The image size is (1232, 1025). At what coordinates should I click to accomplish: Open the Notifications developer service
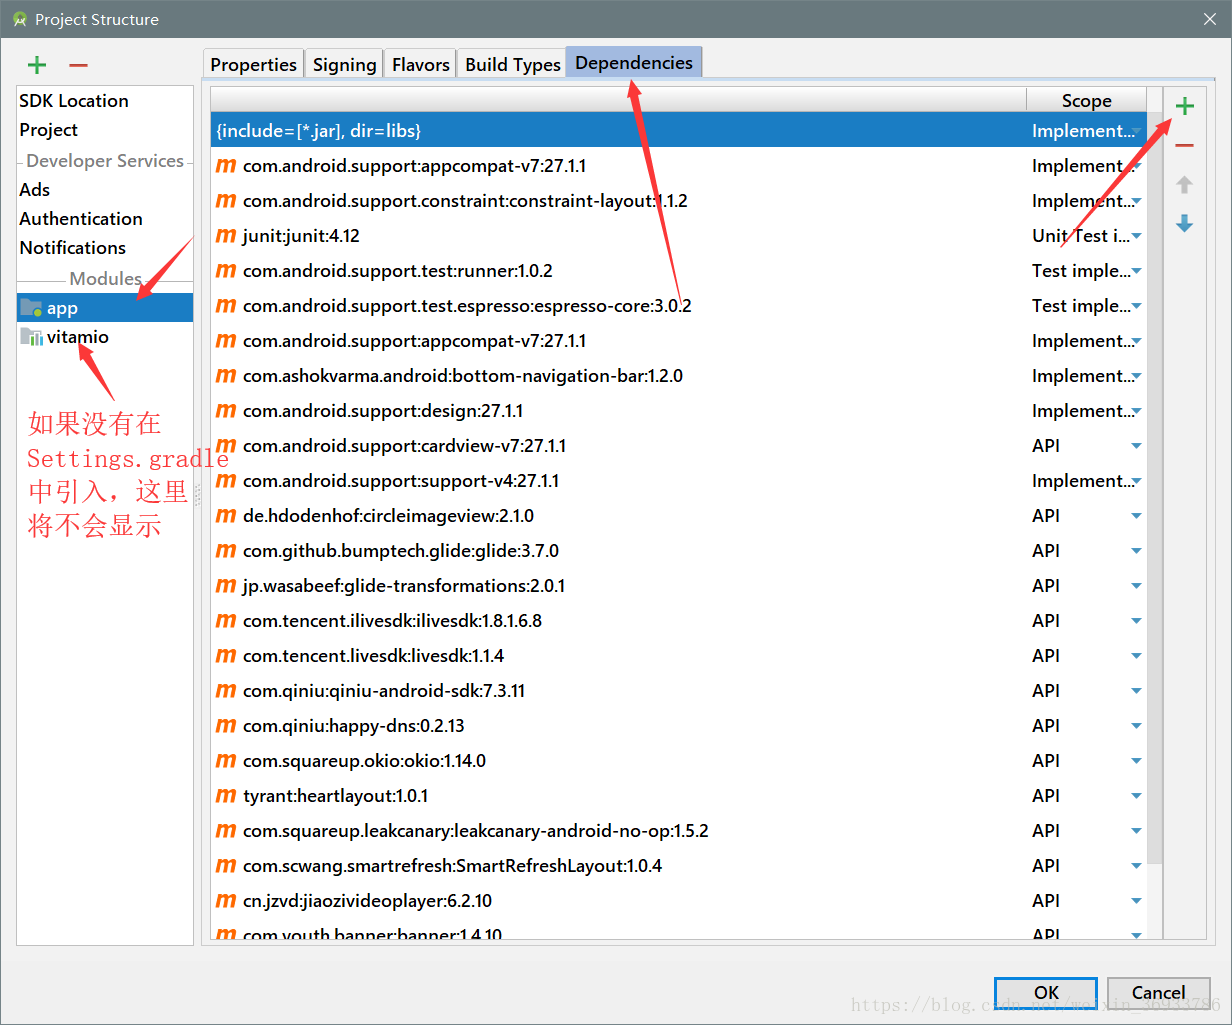coord(73,248)
